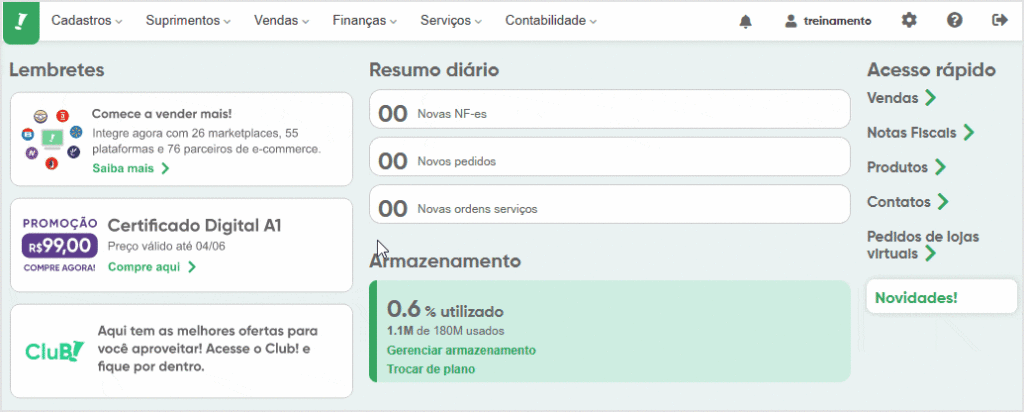
Task: Click the green Tiny ERP logo icon
Action: (x=21, y=21)
